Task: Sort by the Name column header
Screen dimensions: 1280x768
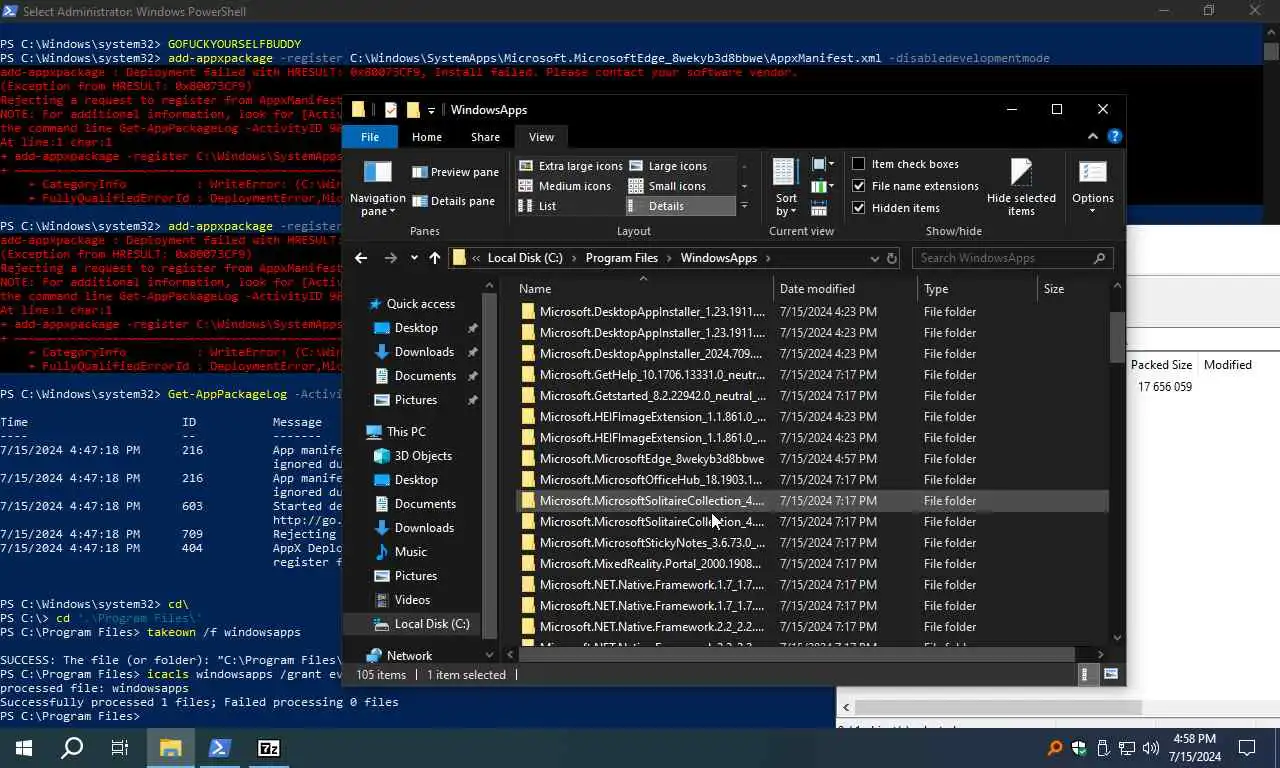Action: [643, 288]
